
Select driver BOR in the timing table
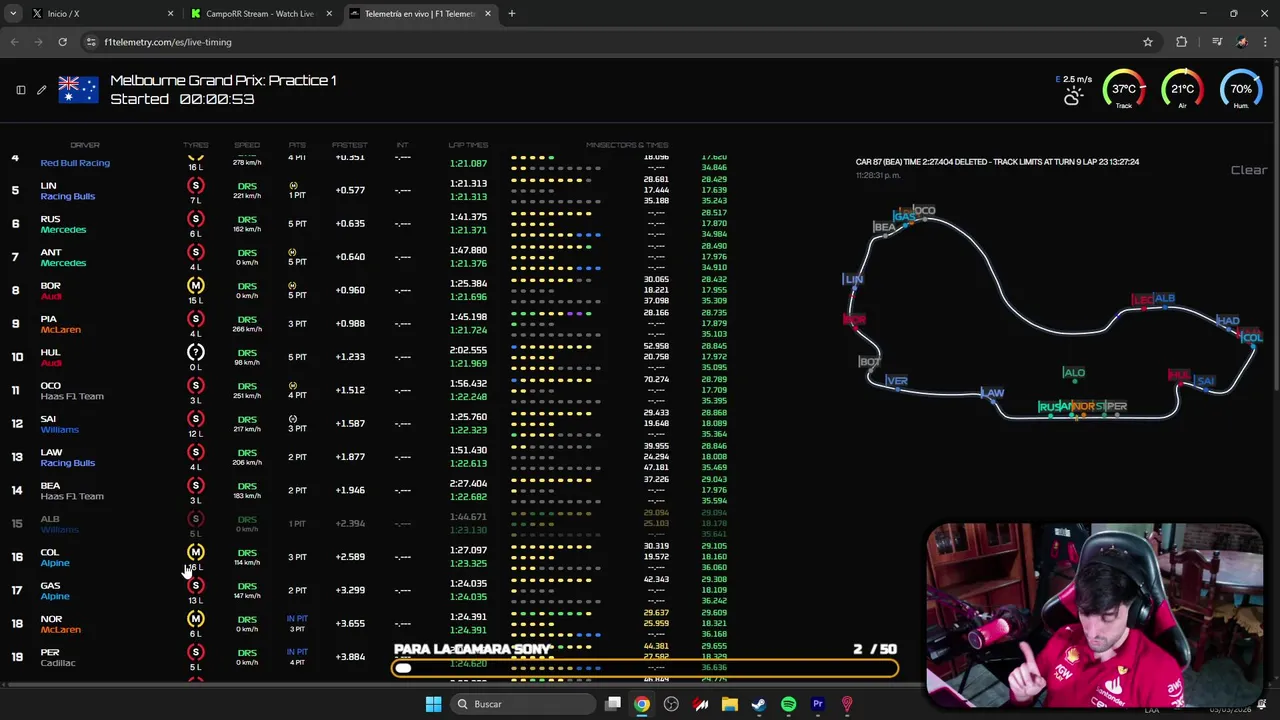[50, 286]
